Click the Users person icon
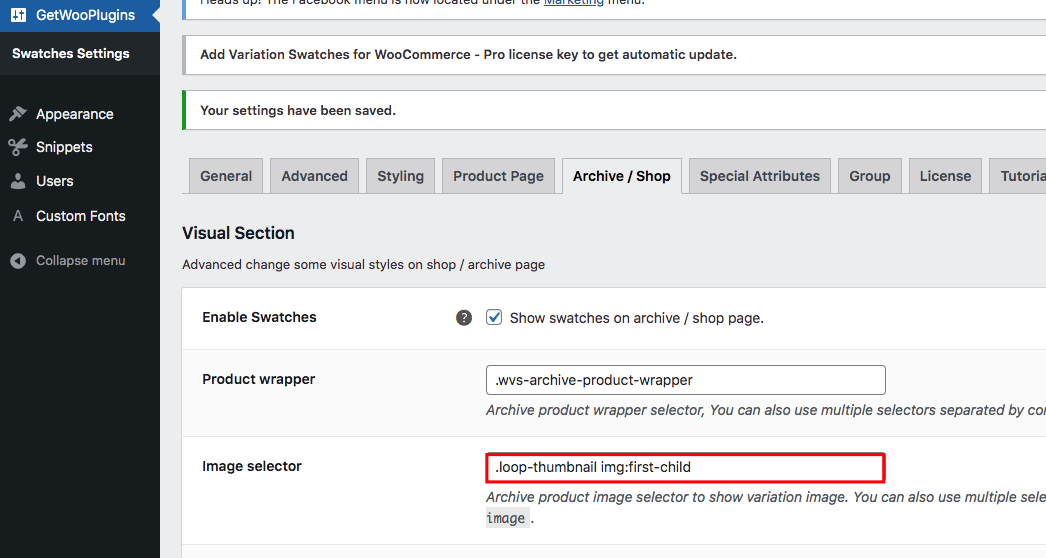 click(x=18, y=181)
